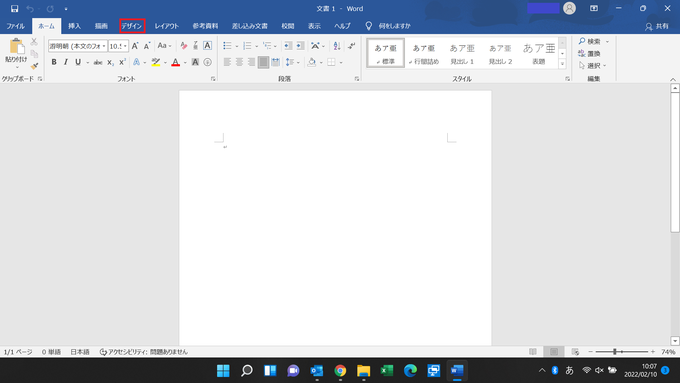
Task: Switch to the デザイン (Design) tab
Action: (x=132, y=26)
